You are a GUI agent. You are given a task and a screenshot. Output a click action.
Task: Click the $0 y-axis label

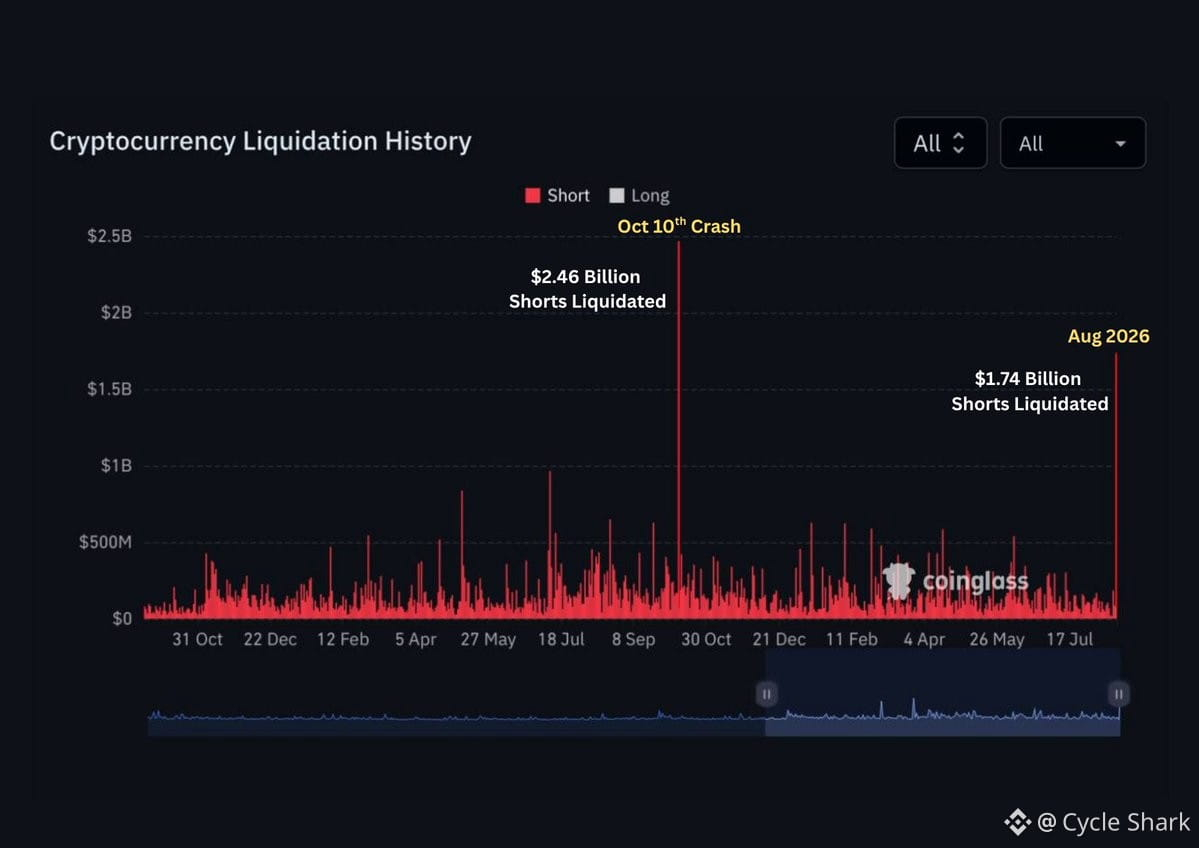click(x=122, y=619)
